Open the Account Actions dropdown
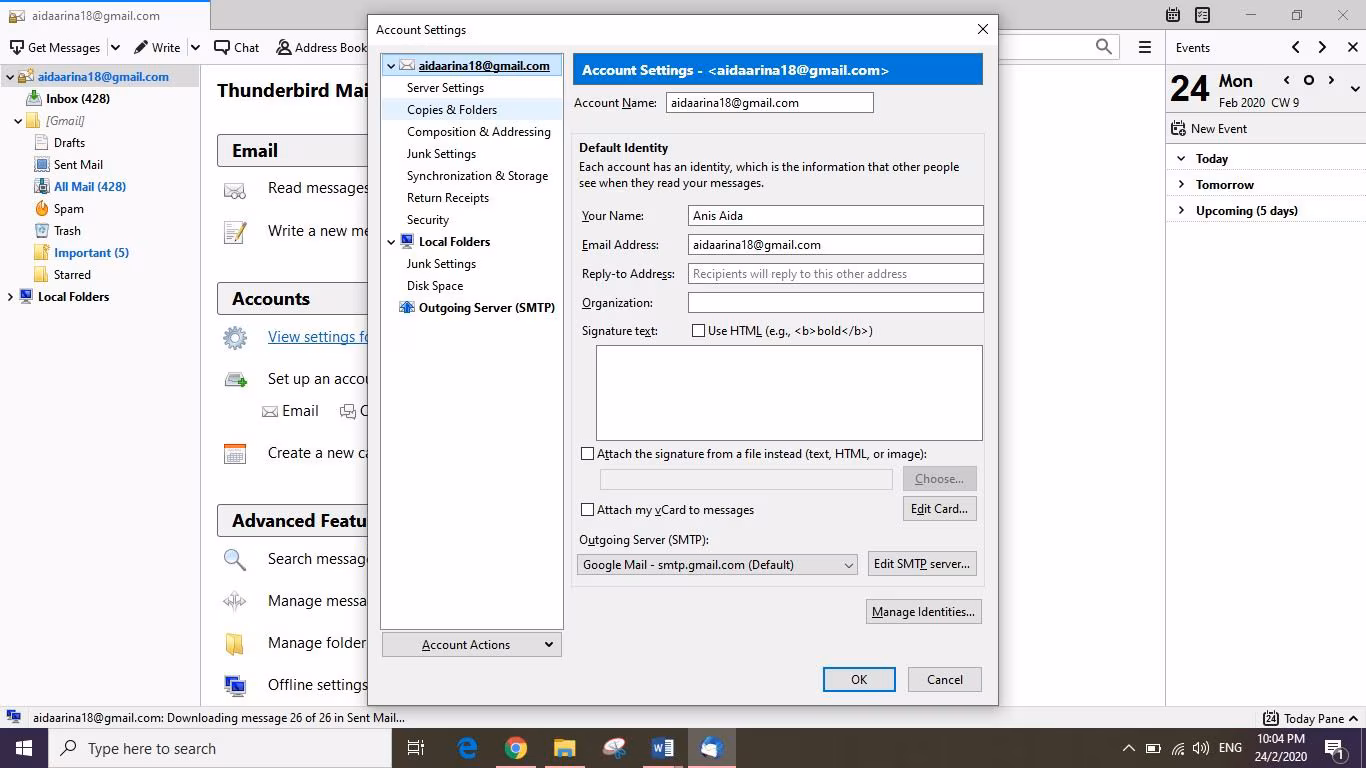The image size is (1366, 768). (472, 645)
